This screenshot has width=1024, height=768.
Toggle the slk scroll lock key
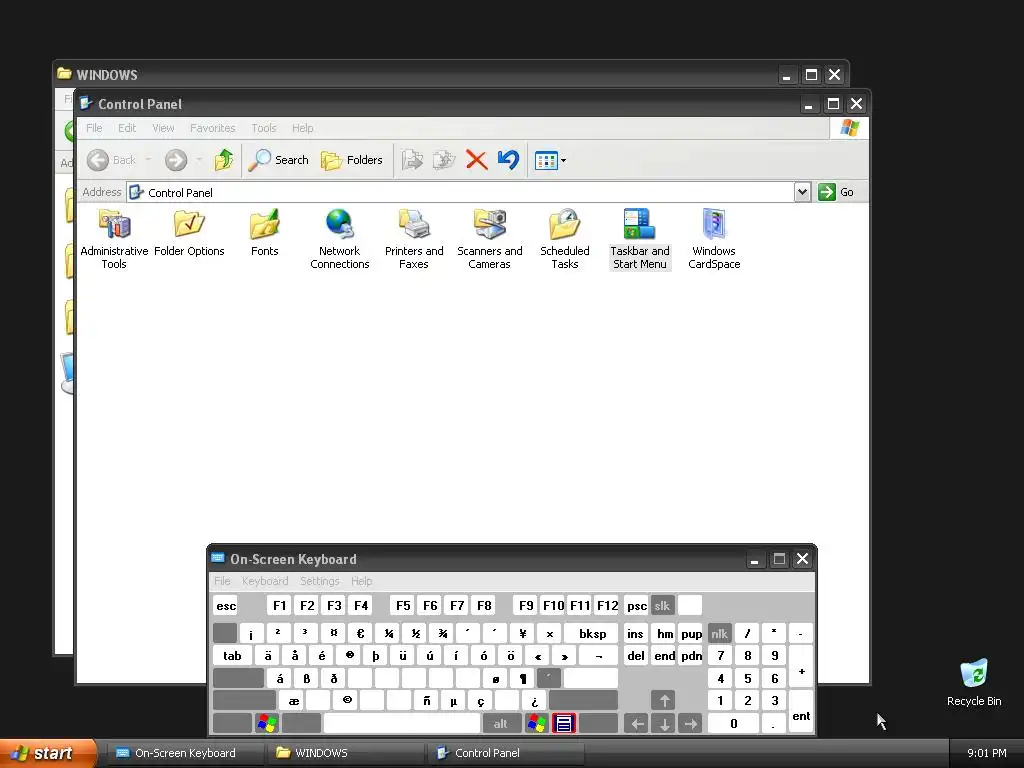tap(662, 605)
